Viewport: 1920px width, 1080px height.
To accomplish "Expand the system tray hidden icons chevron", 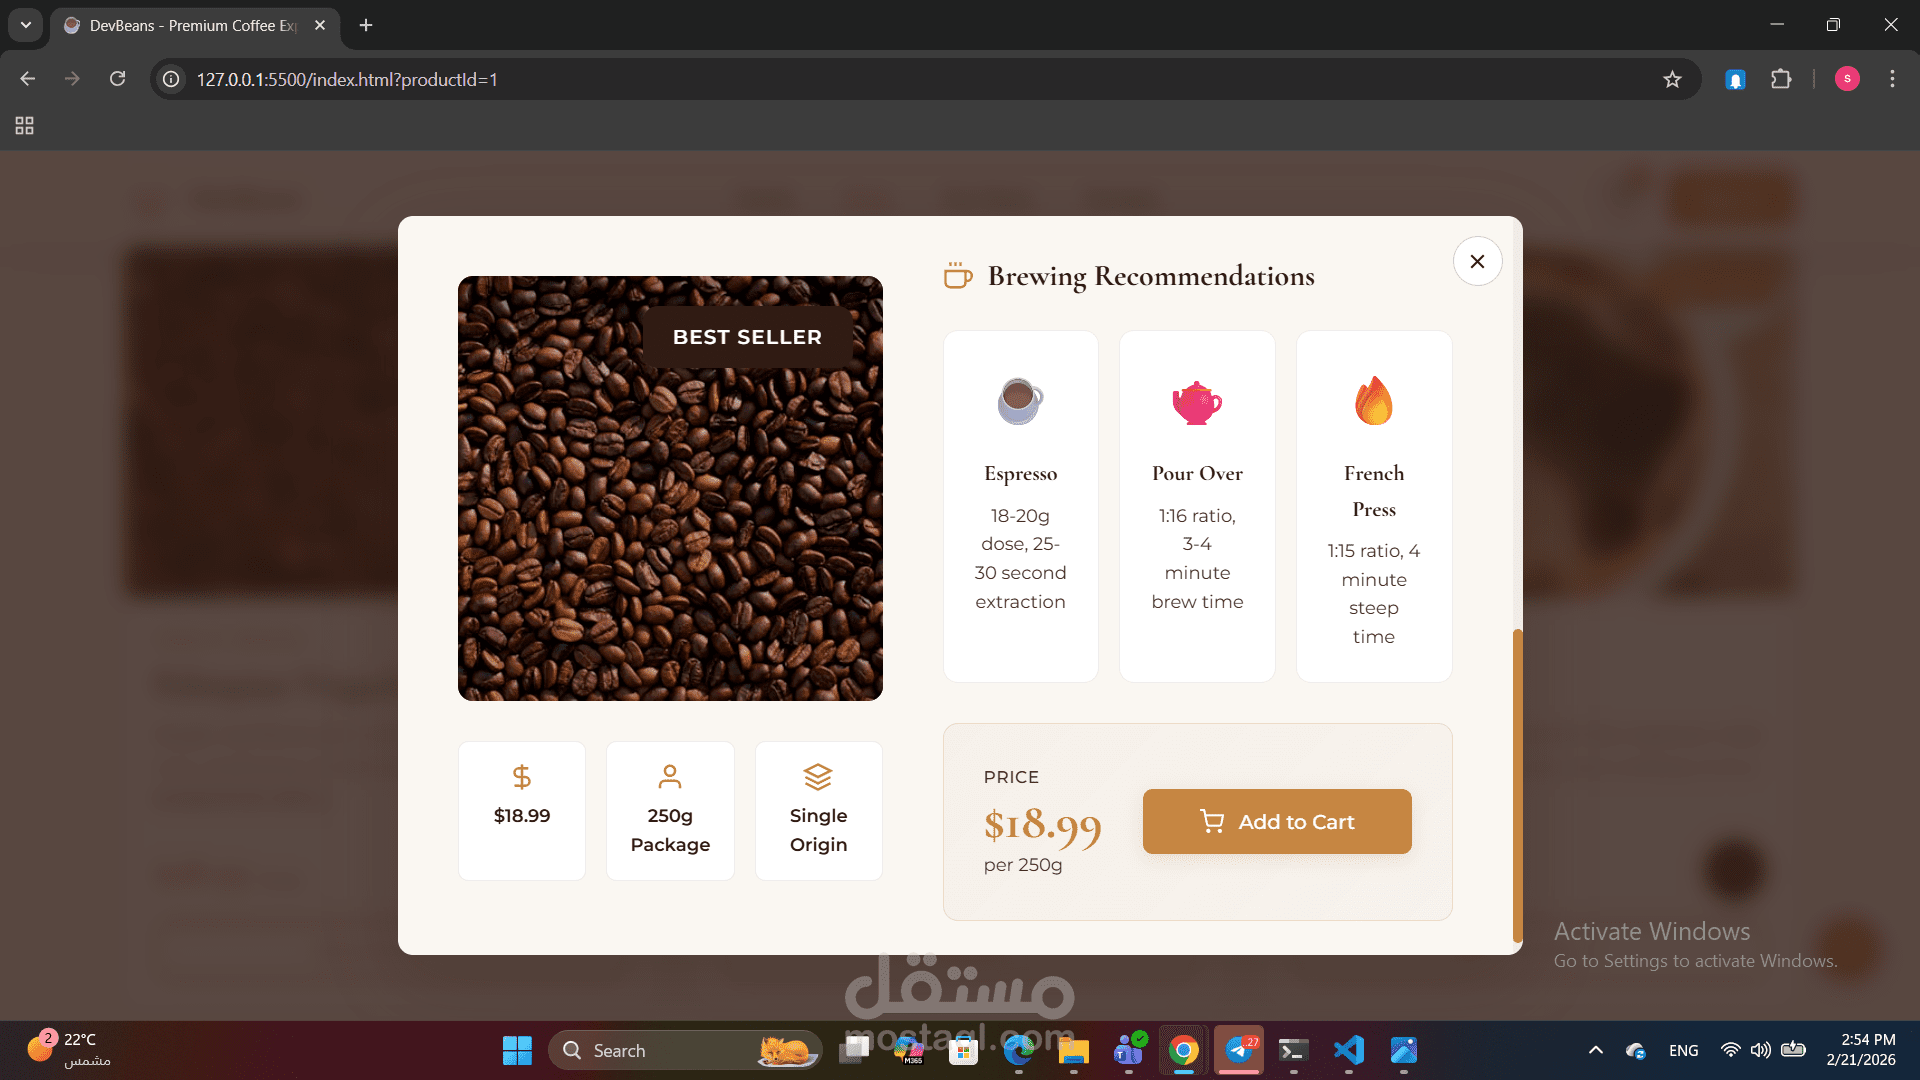I will tap(1596, 1050).
